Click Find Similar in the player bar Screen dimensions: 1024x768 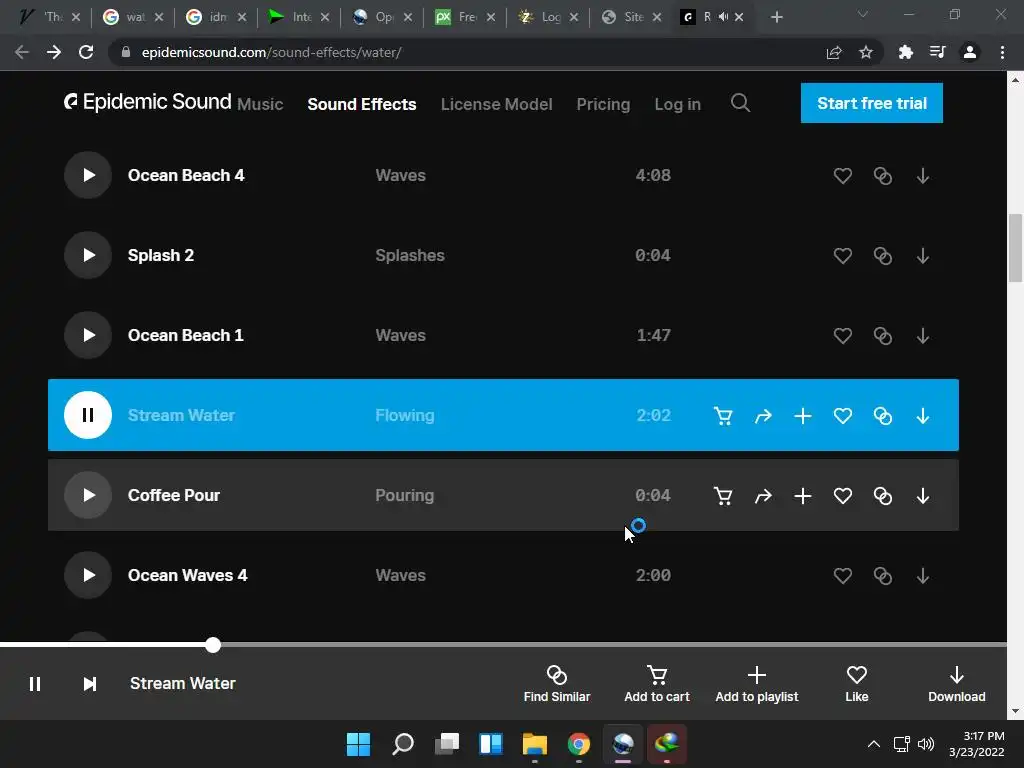(556, 684)
